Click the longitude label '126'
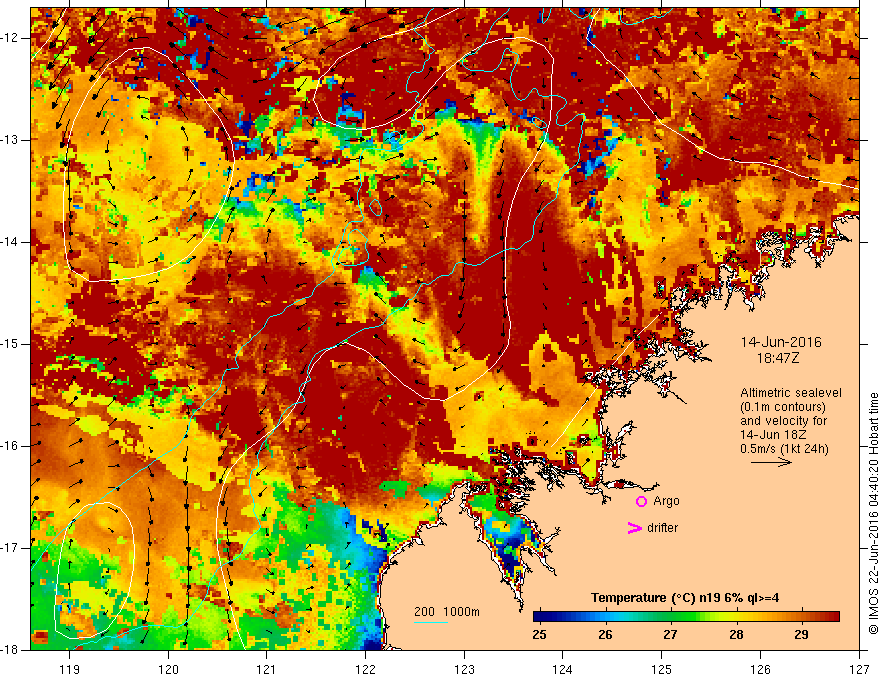Image resolution: width=880 pixels, height=680 pixels. (760, 669)
